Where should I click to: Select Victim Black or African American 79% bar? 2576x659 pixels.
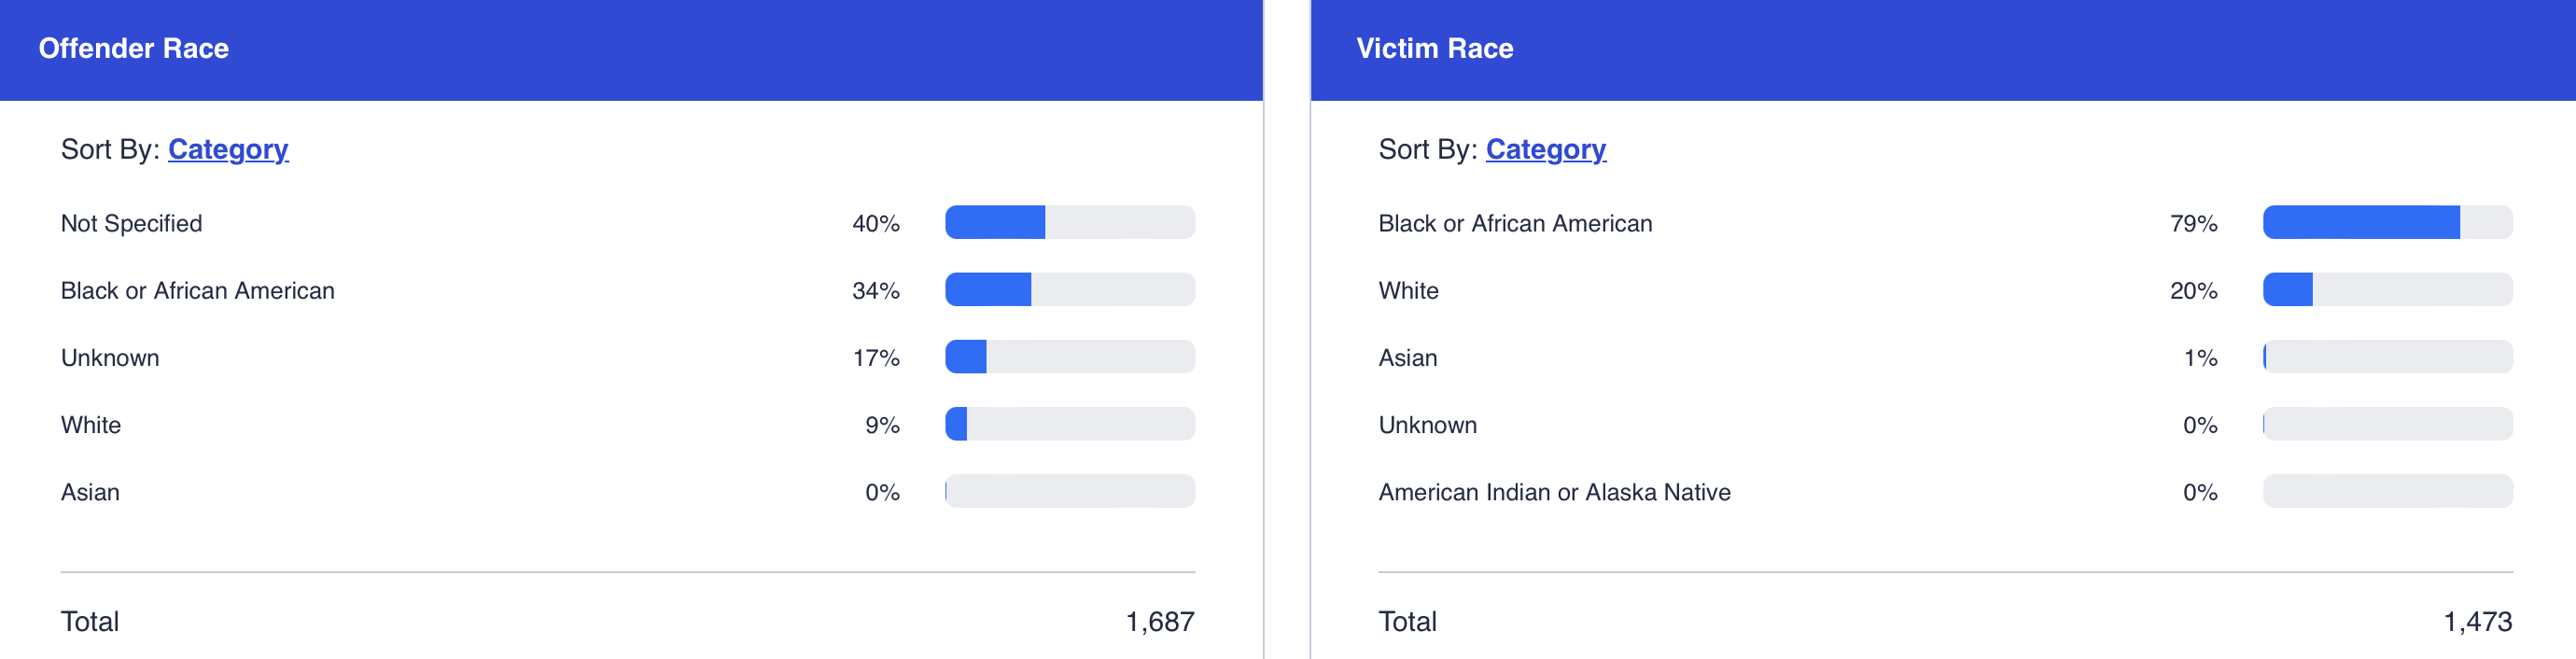coord(2387,222)
